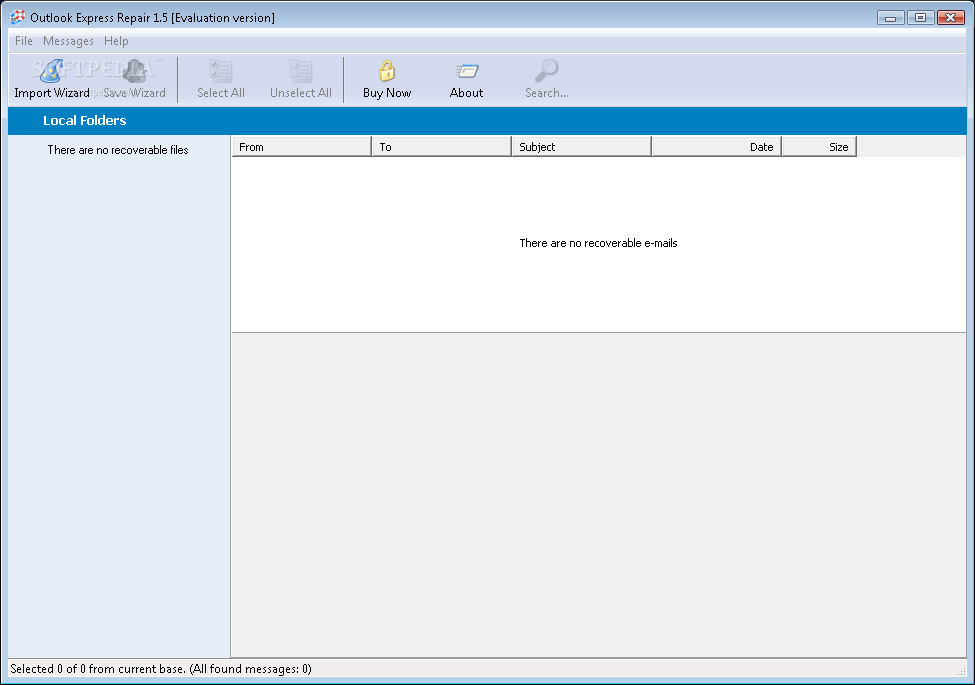Sort by the Date column header

point(717,147)
